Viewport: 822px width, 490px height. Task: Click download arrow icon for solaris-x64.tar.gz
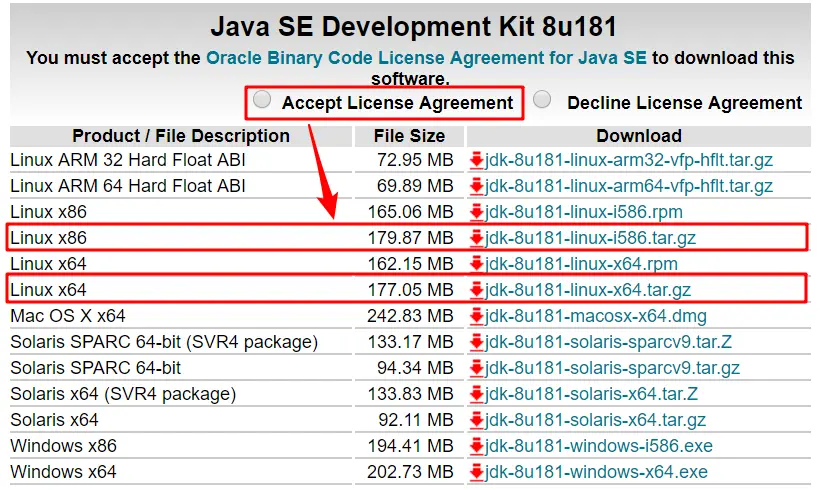[477, 420]
